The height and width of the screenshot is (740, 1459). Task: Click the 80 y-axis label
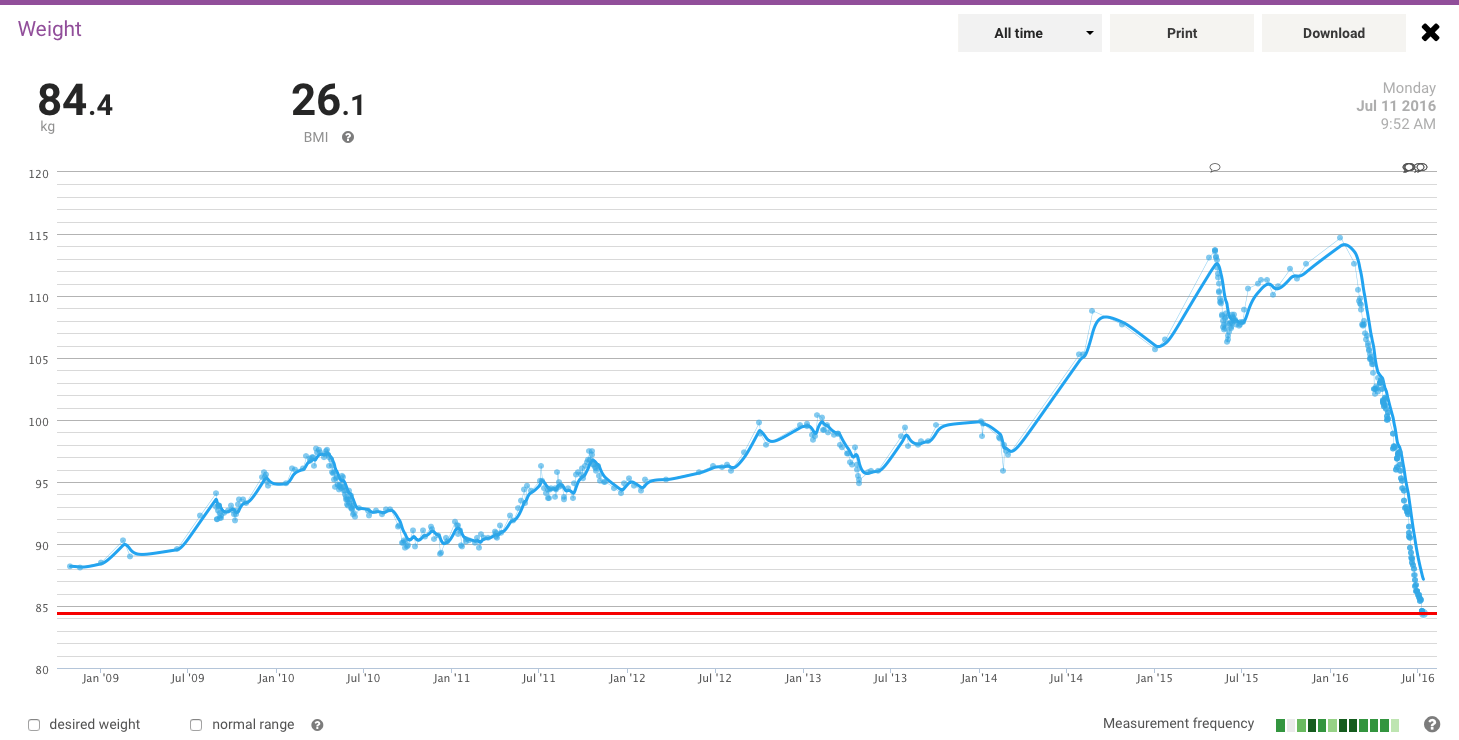41,669
